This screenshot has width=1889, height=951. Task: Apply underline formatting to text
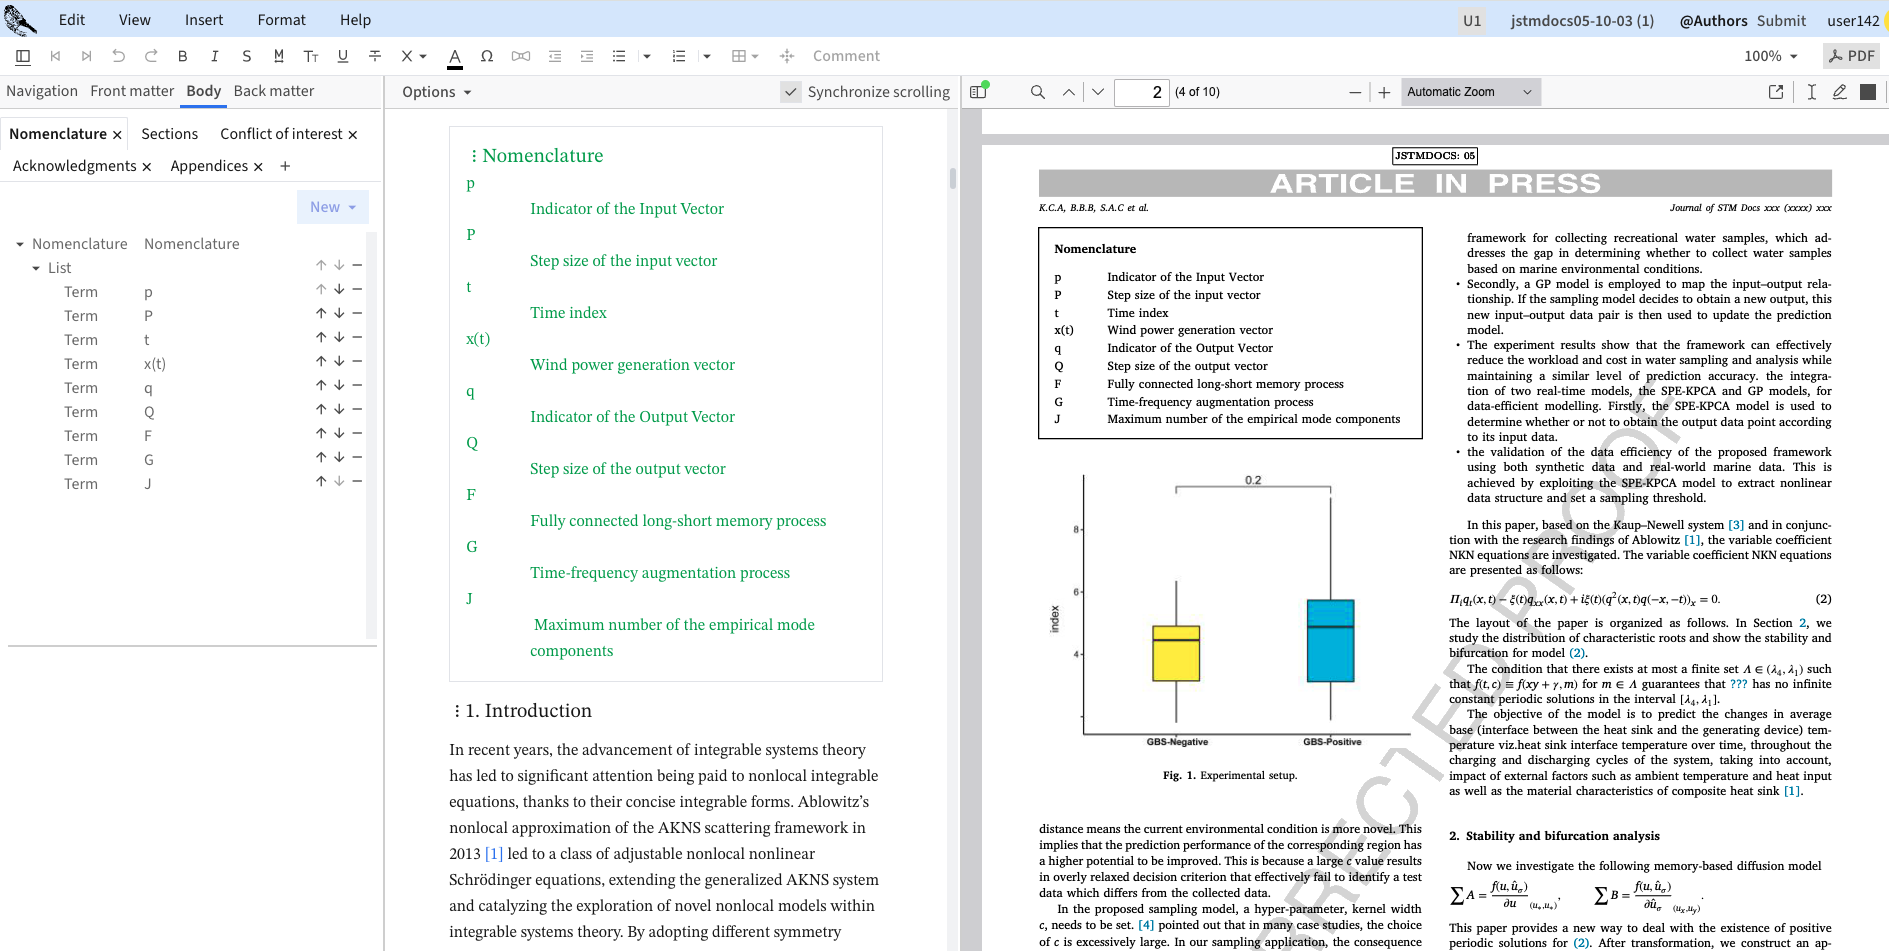[343, 56]
